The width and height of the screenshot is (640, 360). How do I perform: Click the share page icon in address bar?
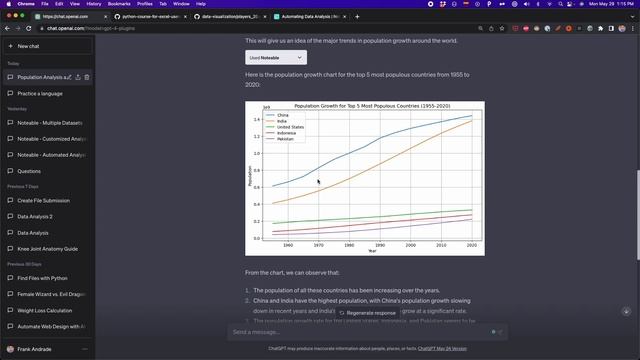(491, 29)
